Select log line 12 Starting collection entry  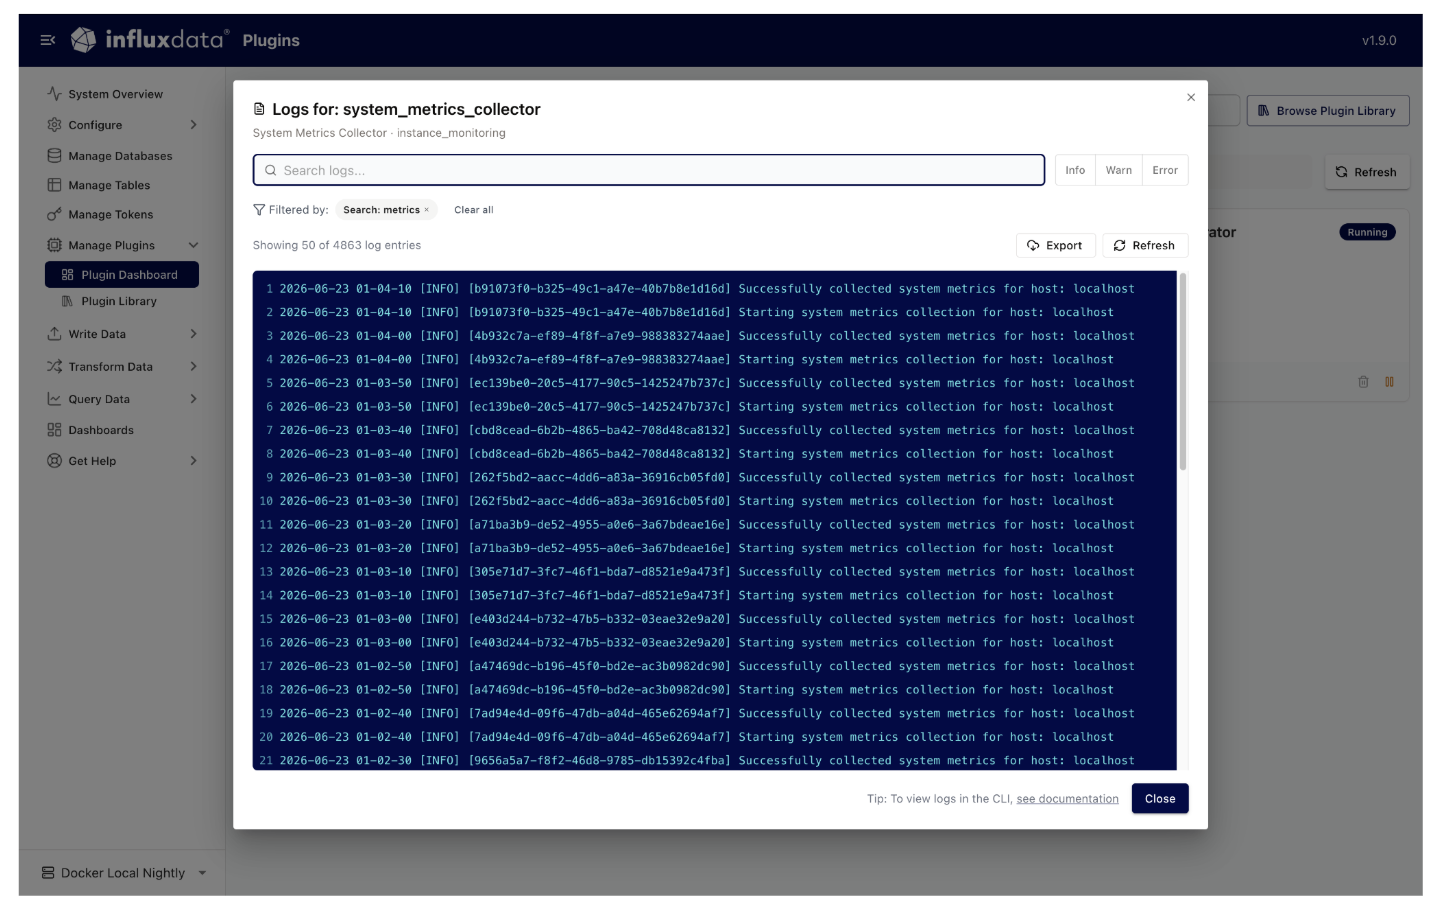pyautogui.click(x=715, y=548)
